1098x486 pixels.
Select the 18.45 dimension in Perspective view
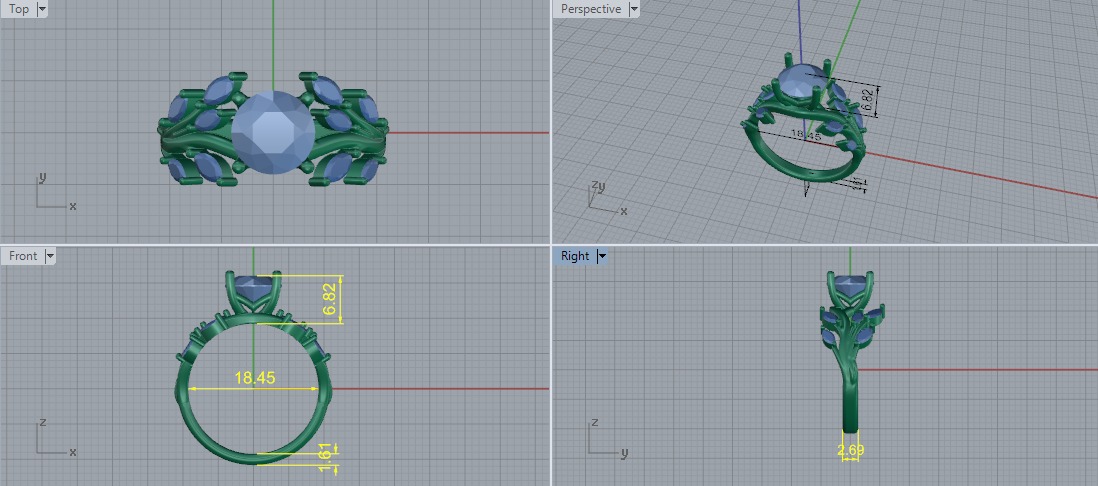coord(805,134)
